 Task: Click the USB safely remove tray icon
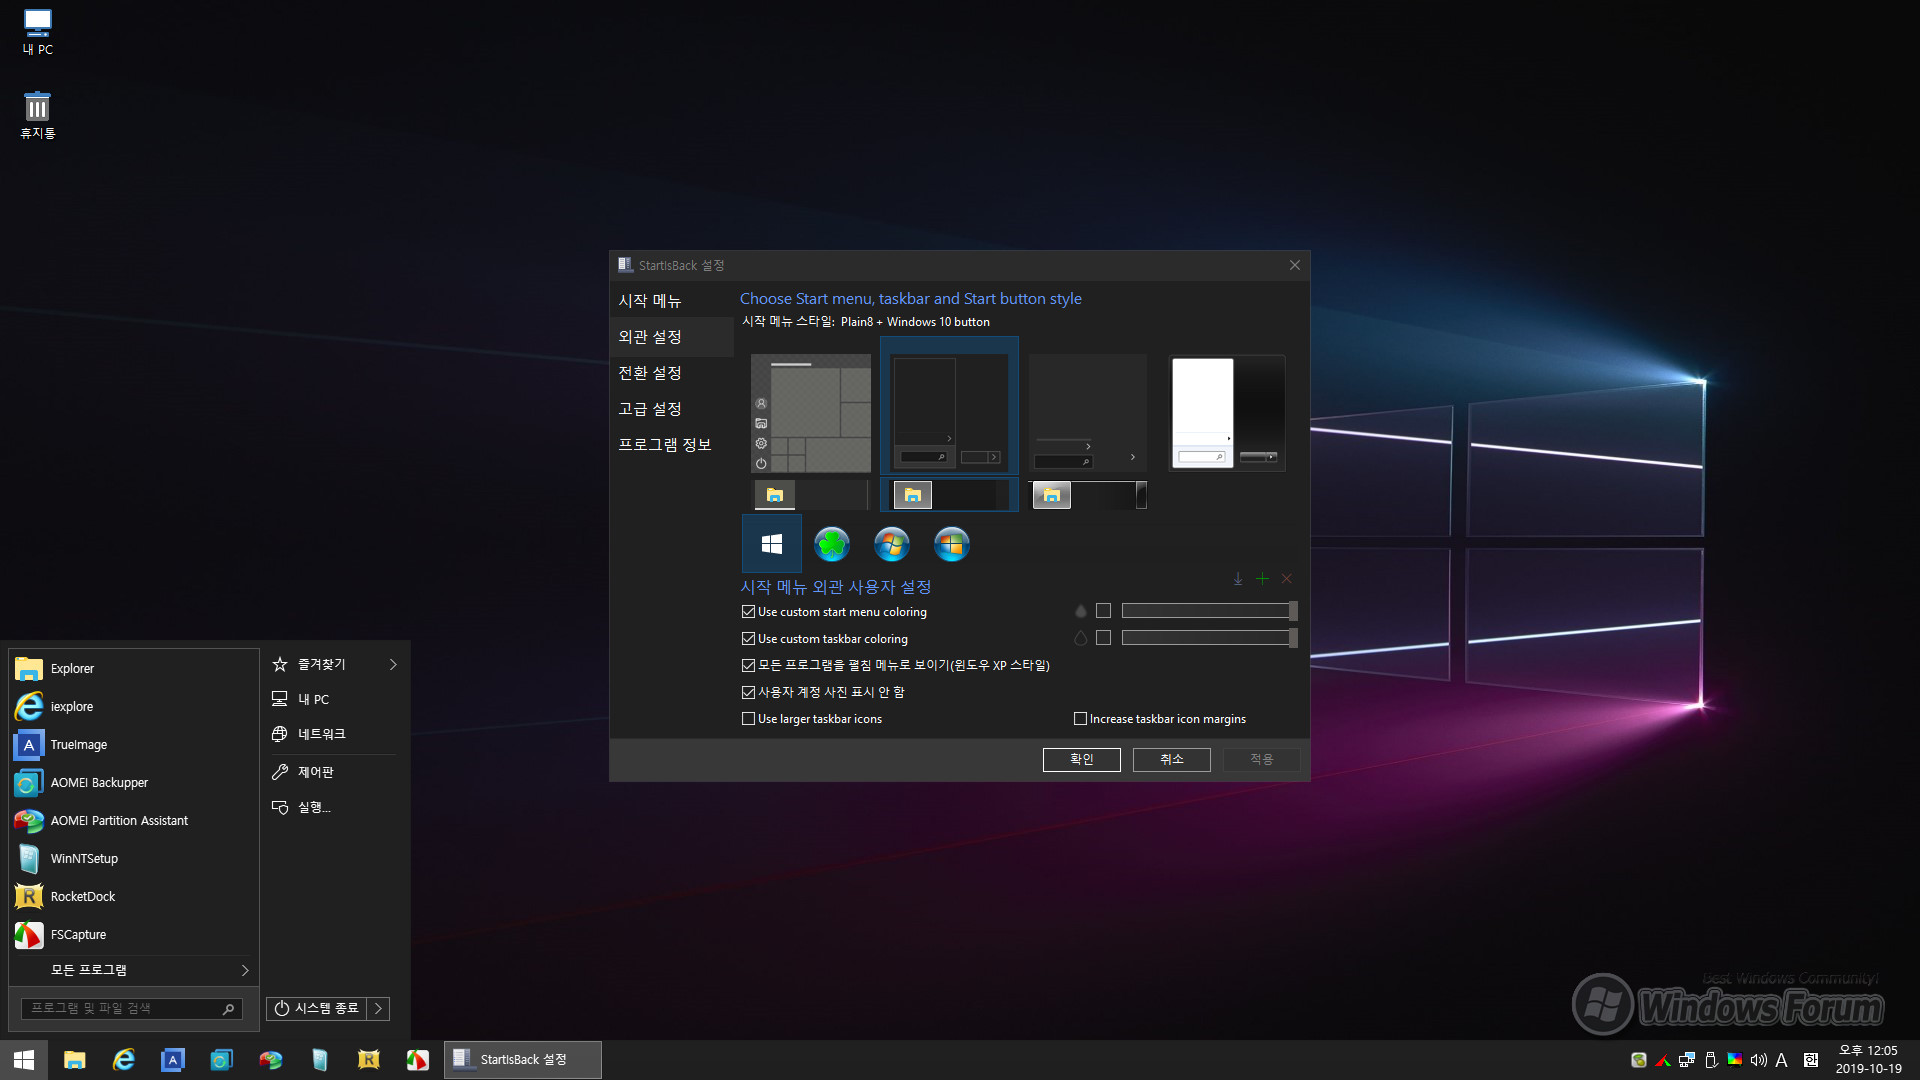(1710, 1060)
